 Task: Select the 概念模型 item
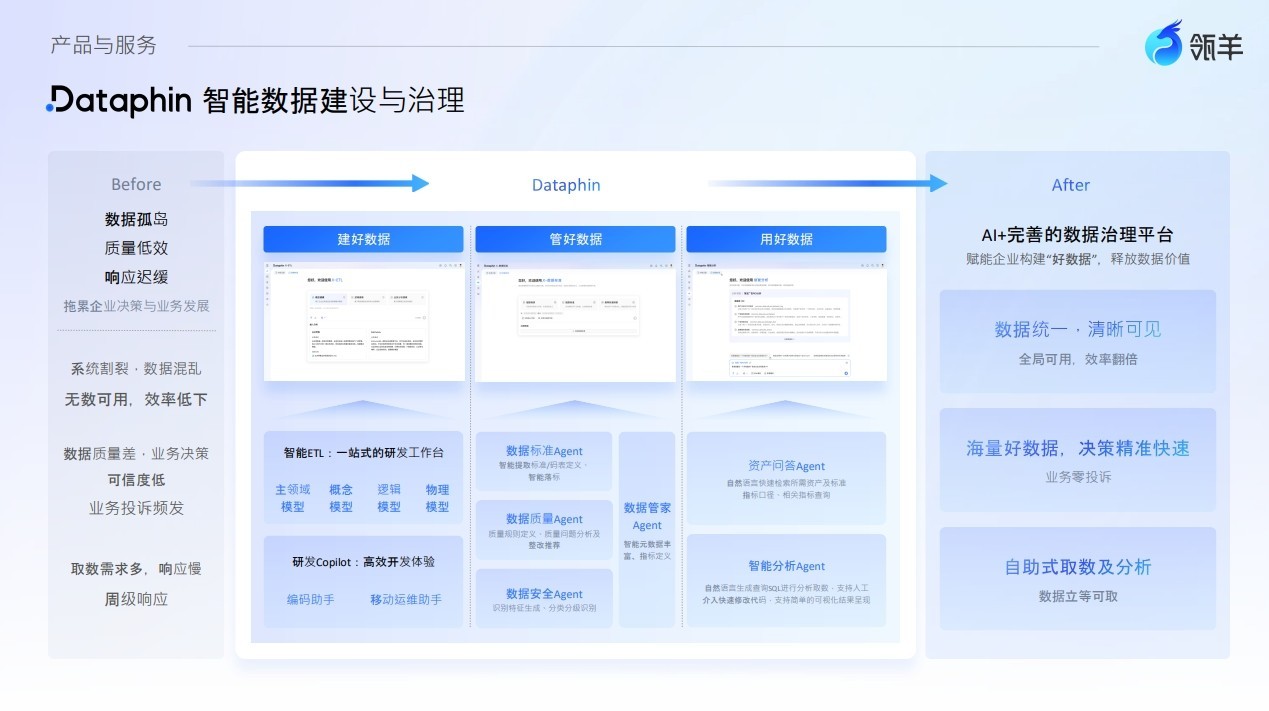341,498
